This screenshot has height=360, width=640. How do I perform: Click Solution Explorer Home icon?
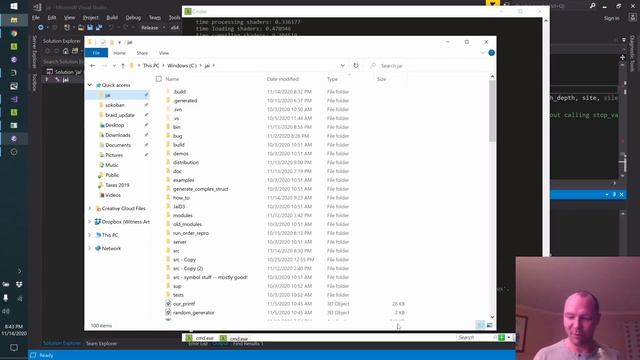click(x=66, y=51)
